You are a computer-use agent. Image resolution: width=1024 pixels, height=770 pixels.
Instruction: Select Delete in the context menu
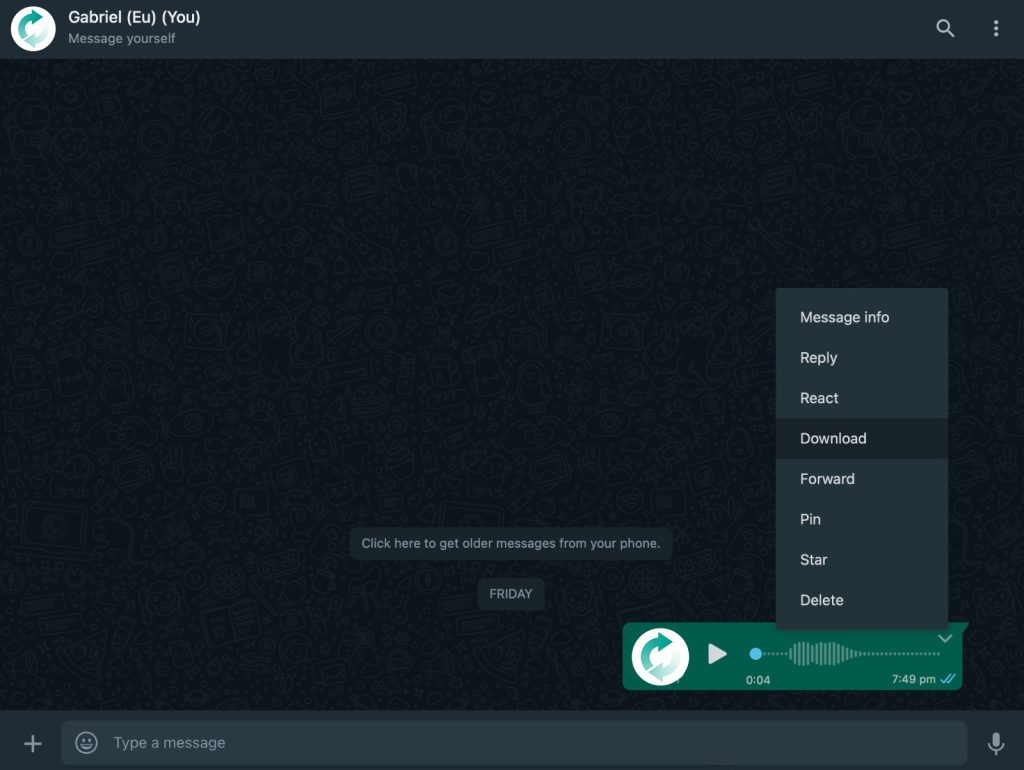click(x=861, y=601)
